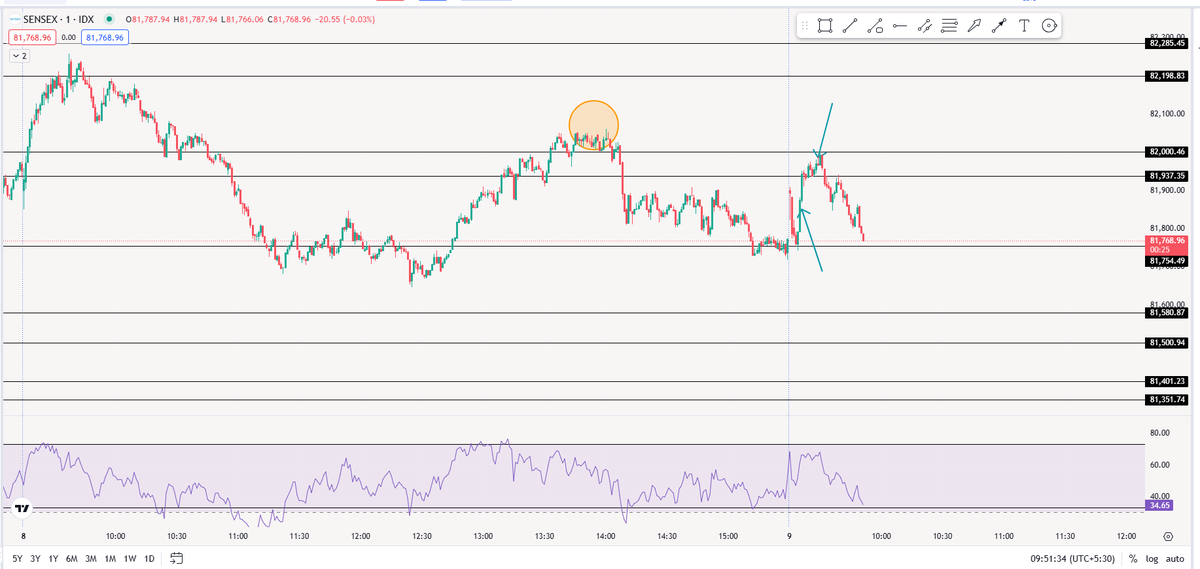The width and height of the screenshot is (1200, 569).
Task: Set the range to 1D
Action: [149, 558]
